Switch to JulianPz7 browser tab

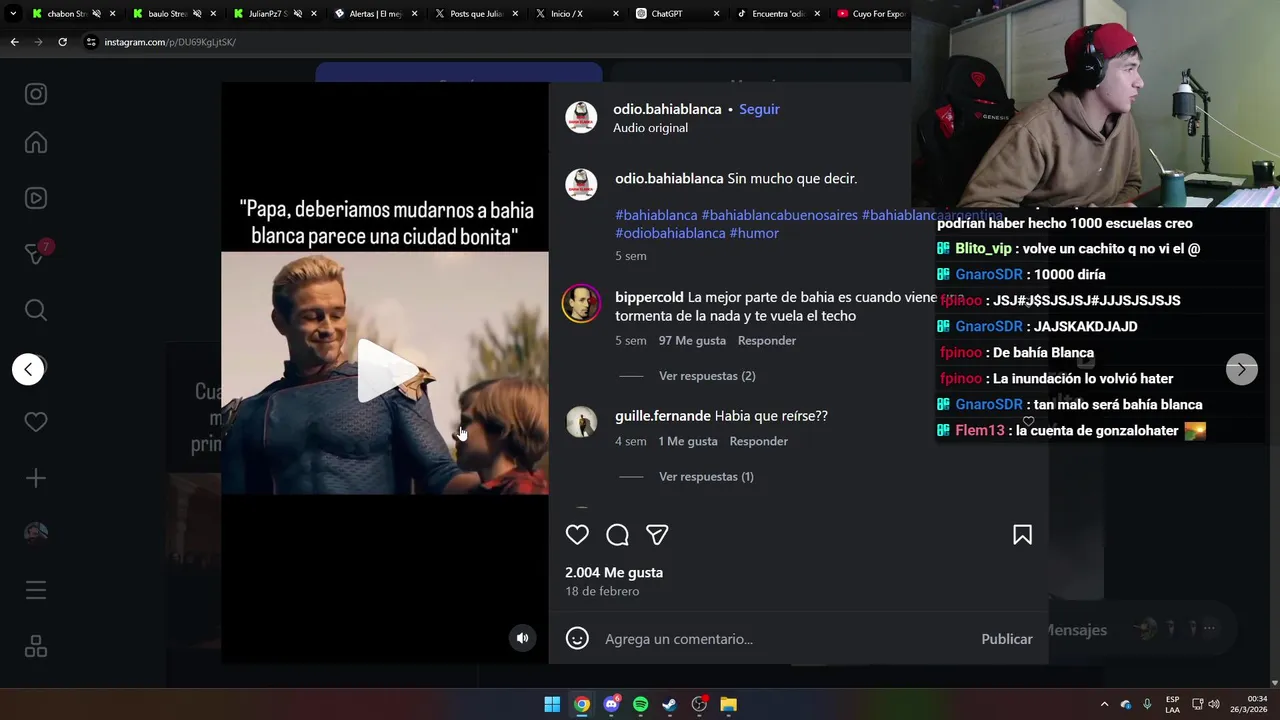[x=273, y=14]
